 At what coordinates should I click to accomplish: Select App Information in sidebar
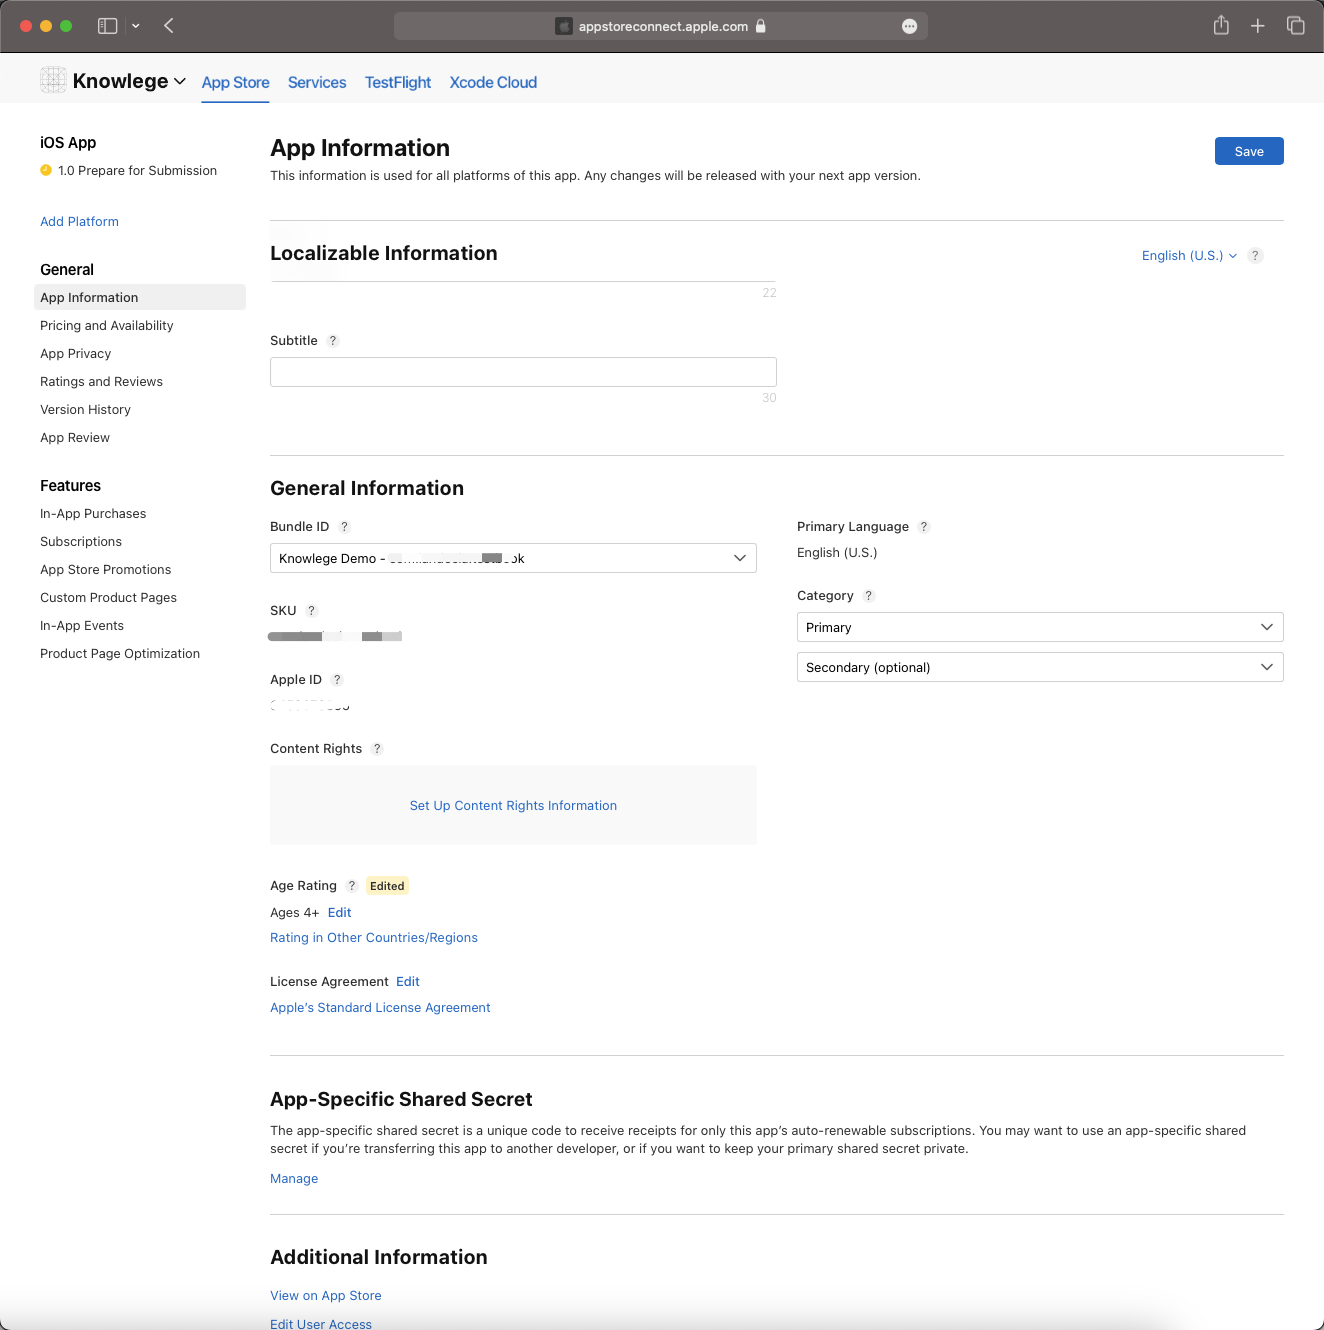[140, 297]
